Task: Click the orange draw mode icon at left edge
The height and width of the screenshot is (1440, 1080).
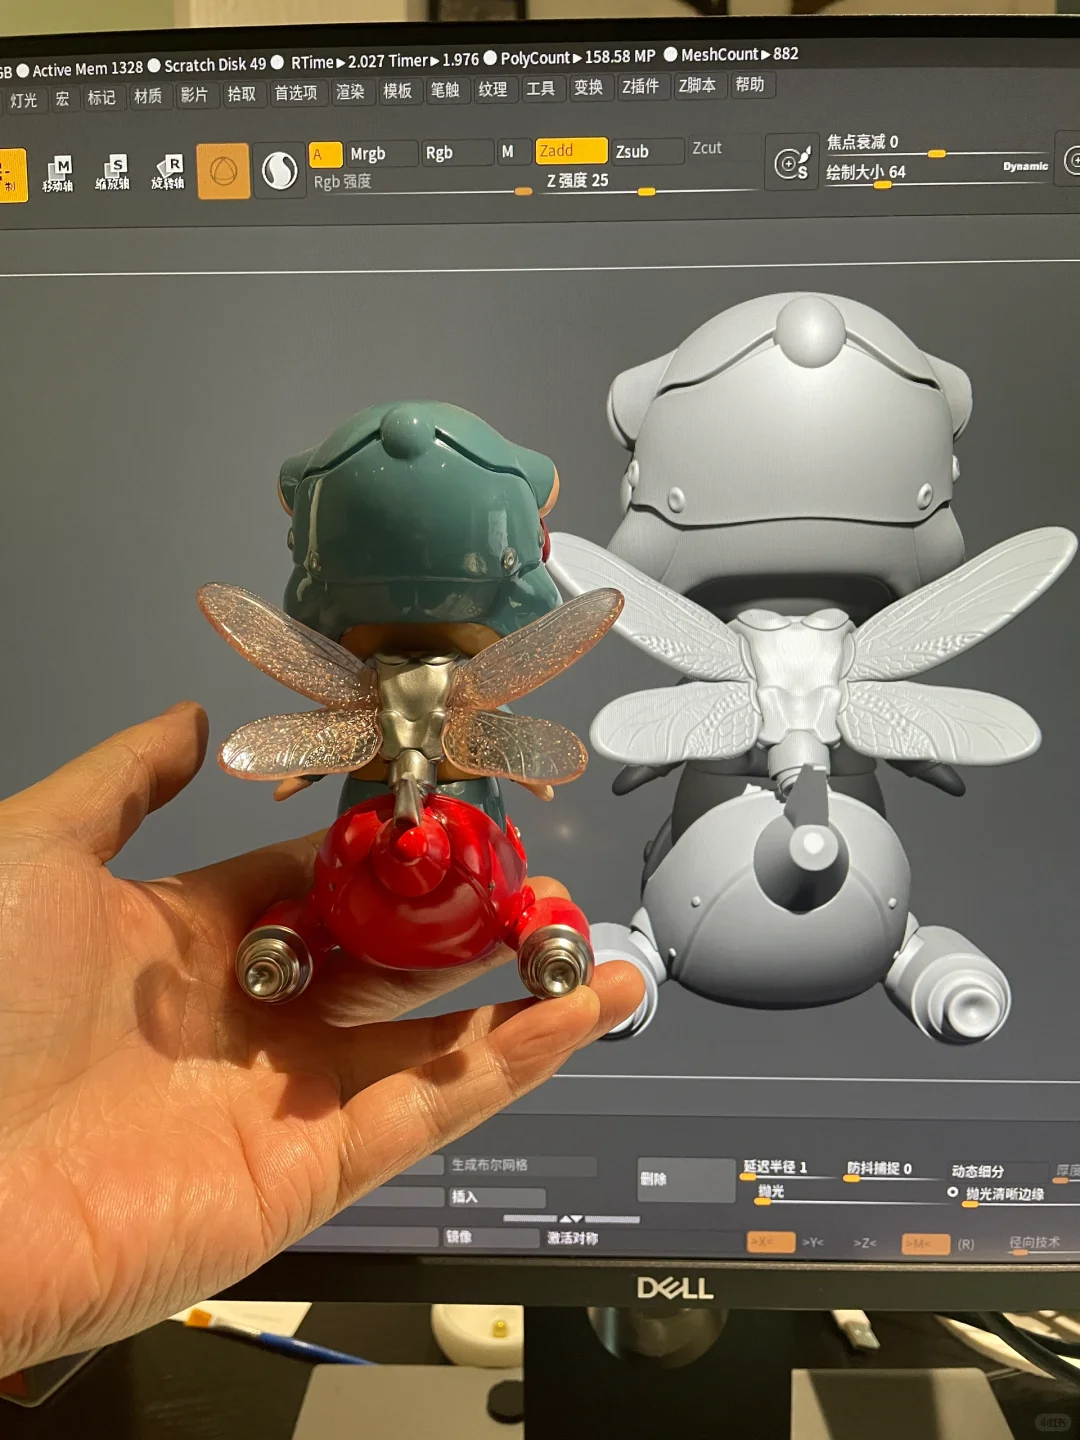Action: (12, 176)
